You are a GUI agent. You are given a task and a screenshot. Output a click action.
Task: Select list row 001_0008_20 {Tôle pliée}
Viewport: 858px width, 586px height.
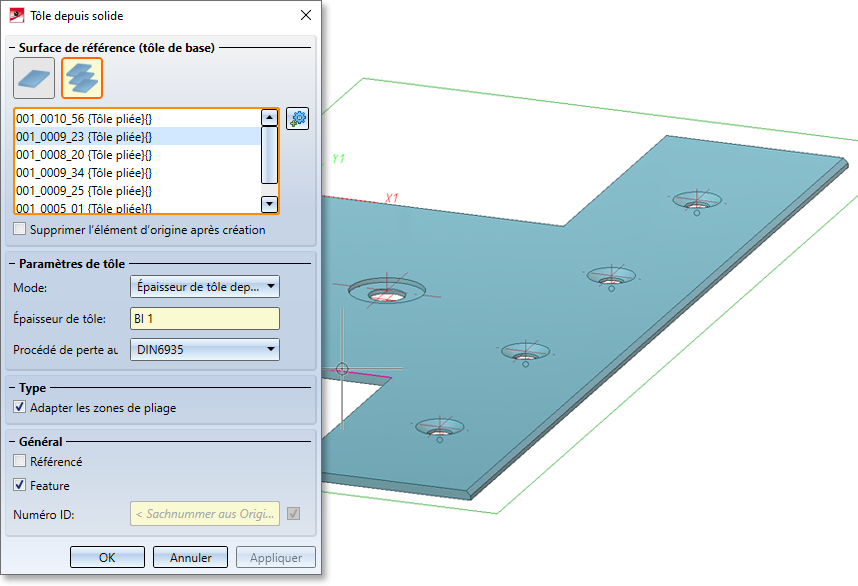(138, 154)
